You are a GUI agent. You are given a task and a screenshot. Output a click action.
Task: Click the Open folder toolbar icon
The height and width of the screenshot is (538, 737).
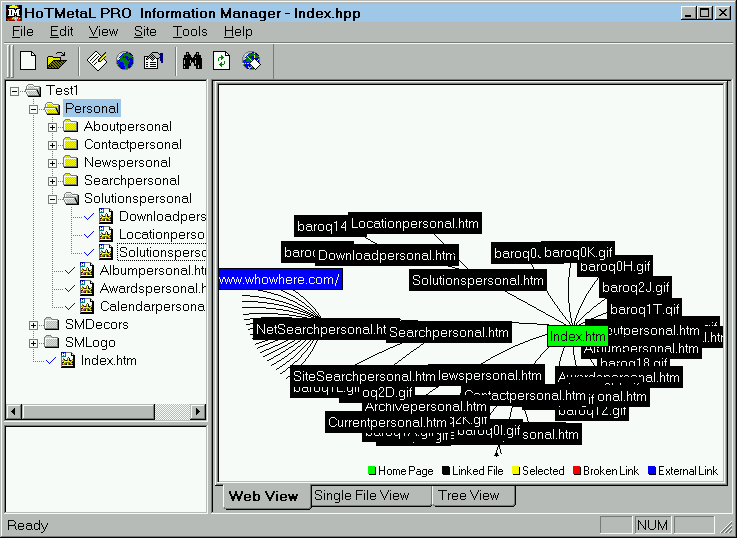(x=57, y=61)
